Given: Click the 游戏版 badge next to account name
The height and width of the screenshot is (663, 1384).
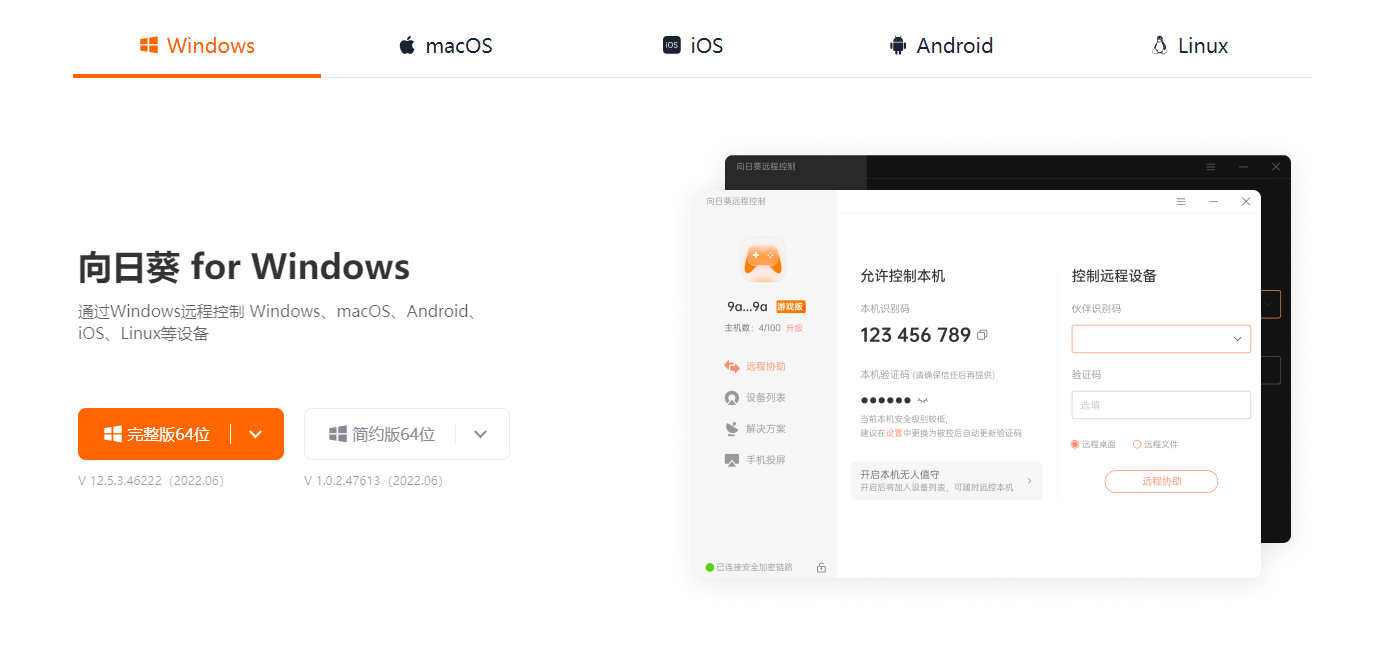Looking at the screenshot, I should point(790,307).
